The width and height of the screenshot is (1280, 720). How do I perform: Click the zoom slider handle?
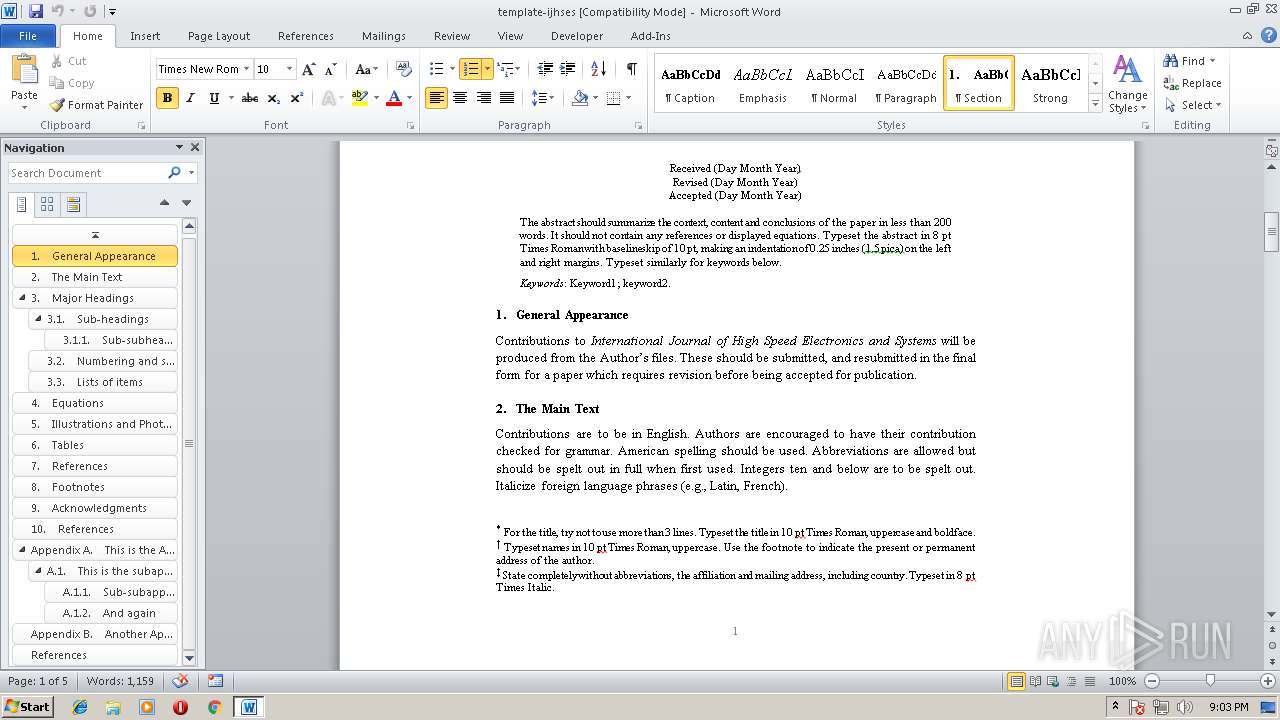coord(1210,681)
